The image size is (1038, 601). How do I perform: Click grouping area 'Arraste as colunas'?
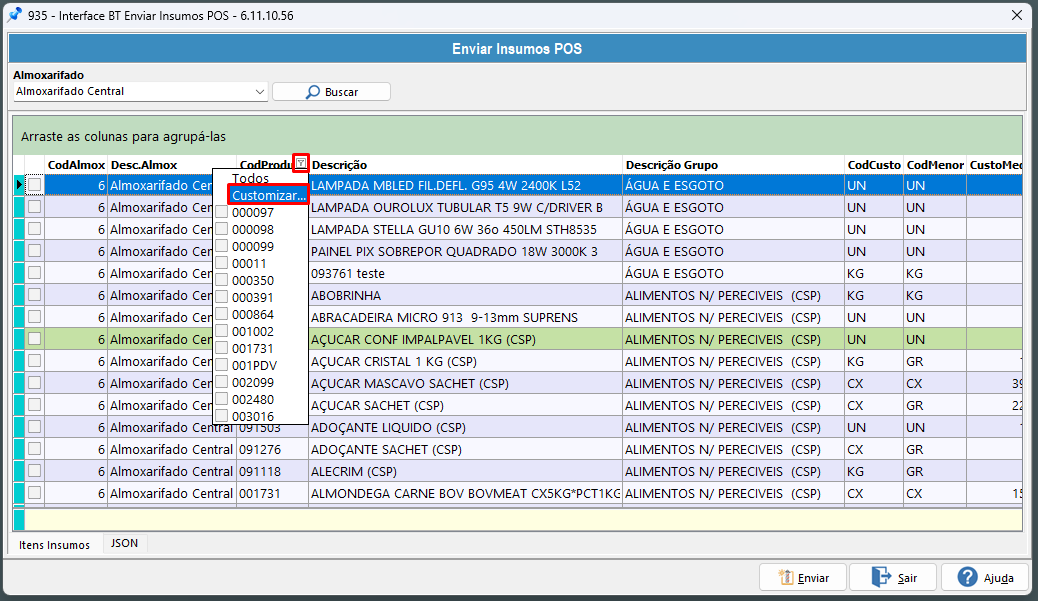point(518,136)
